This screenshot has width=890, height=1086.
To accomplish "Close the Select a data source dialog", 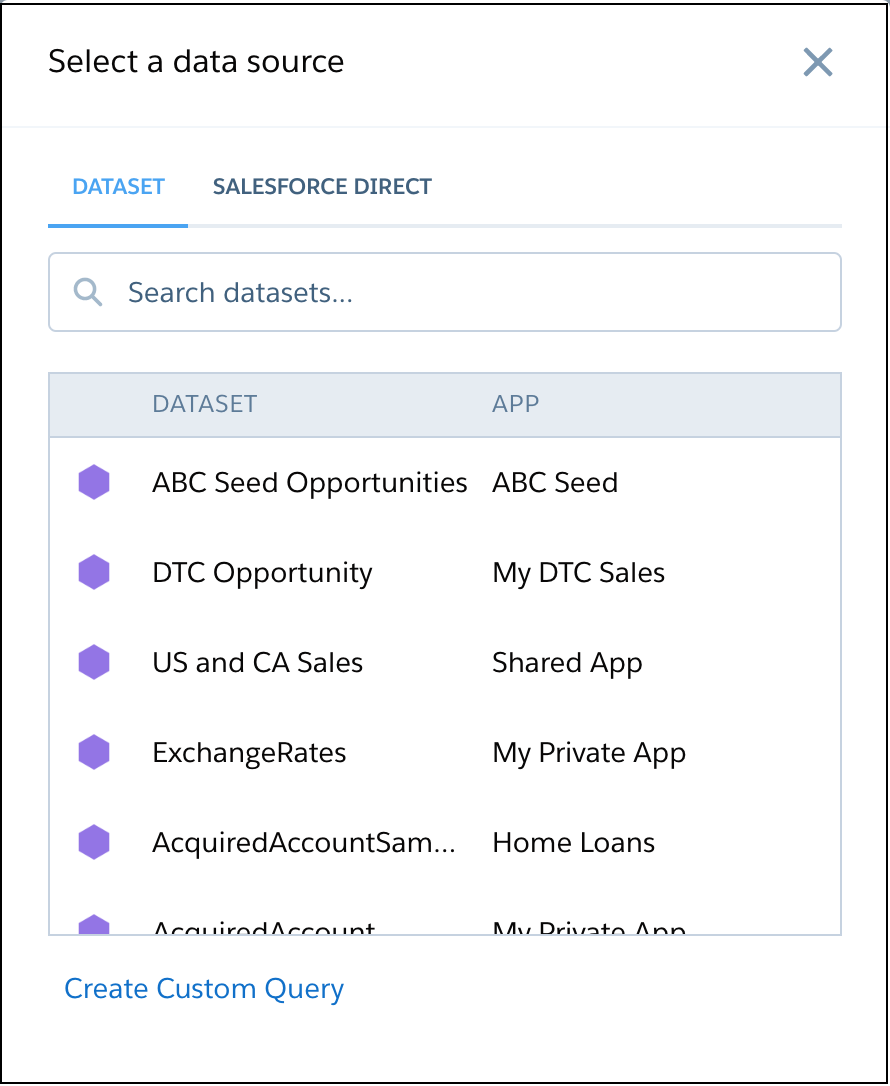I will pos(817,62).
